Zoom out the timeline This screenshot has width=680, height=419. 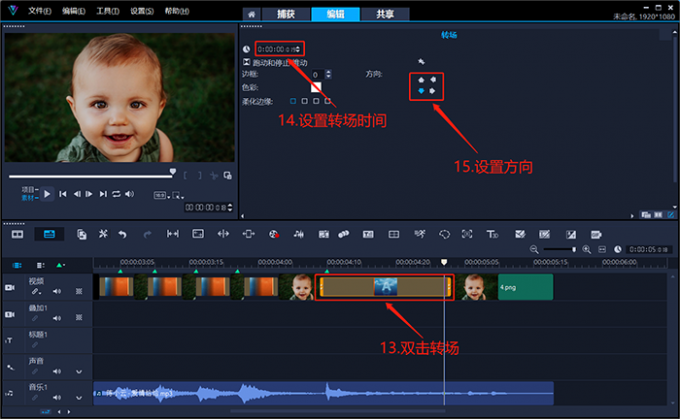coord(534,249)
